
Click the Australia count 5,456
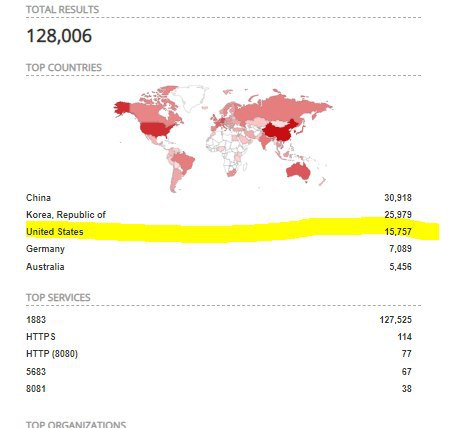(400, 267)
